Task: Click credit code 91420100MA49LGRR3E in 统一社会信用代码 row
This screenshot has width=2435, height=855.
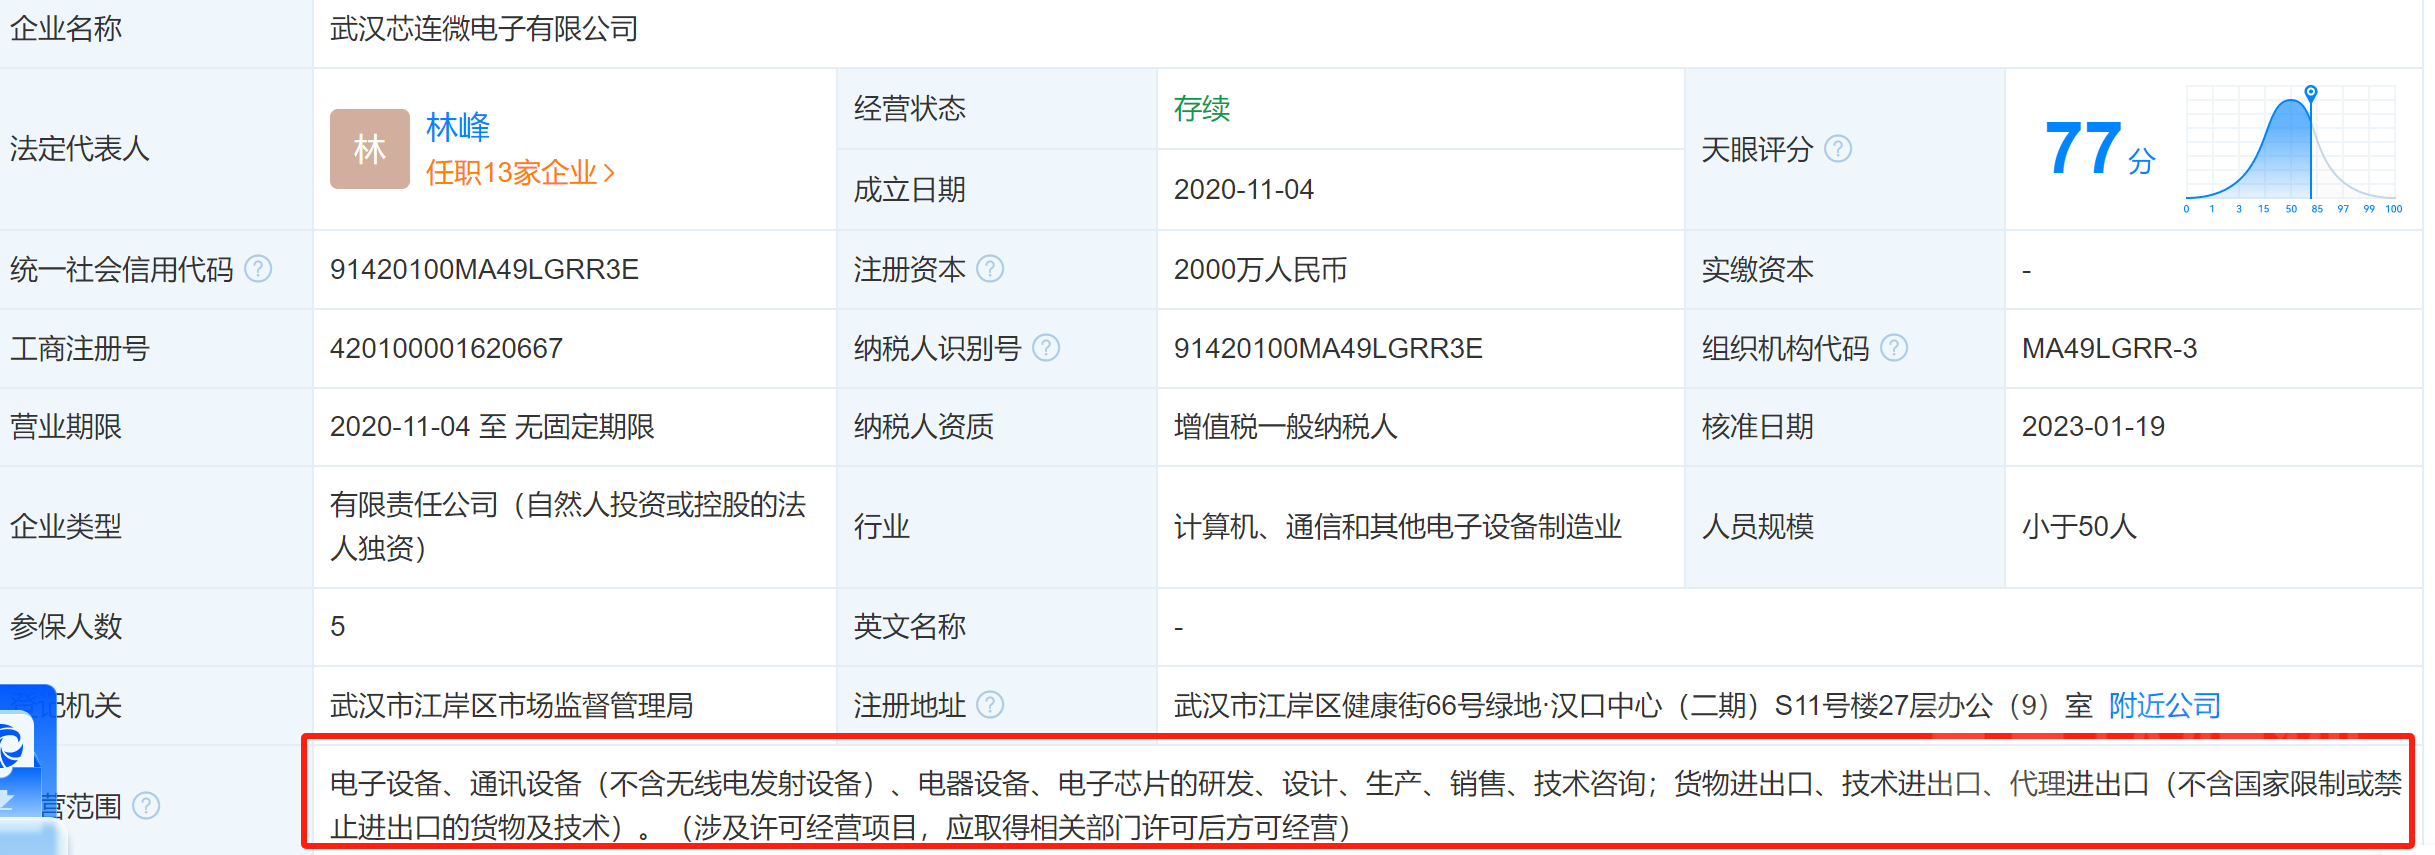Action: [484, 270]
